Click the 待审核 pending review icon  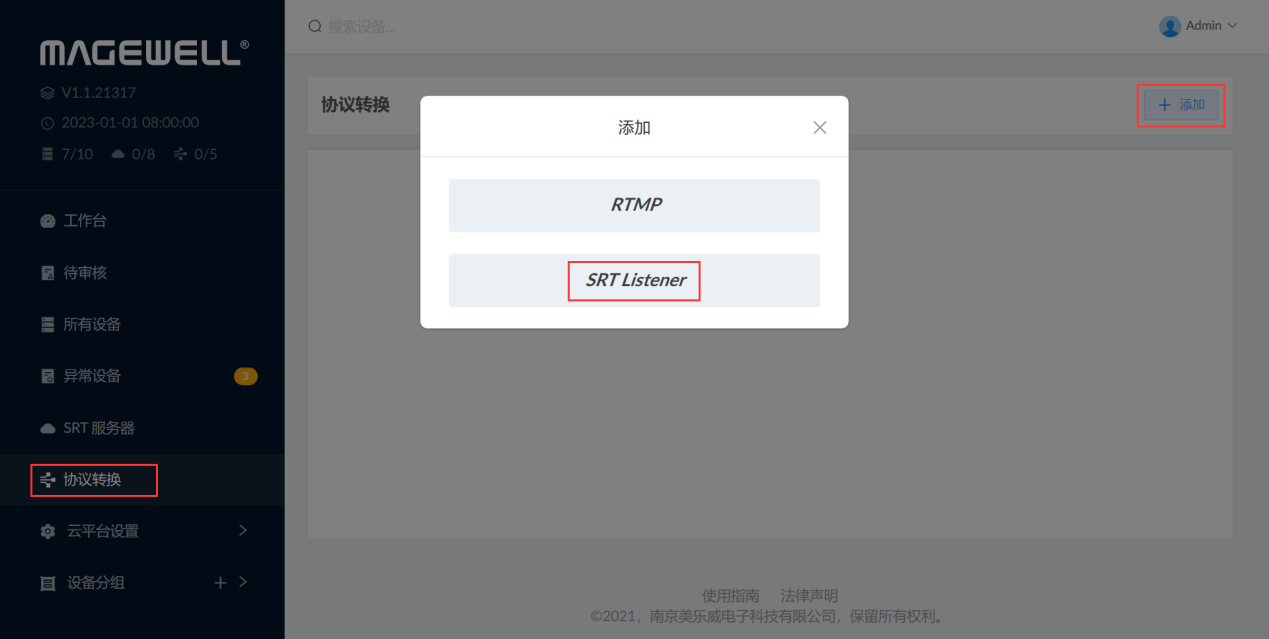[47, 273]
